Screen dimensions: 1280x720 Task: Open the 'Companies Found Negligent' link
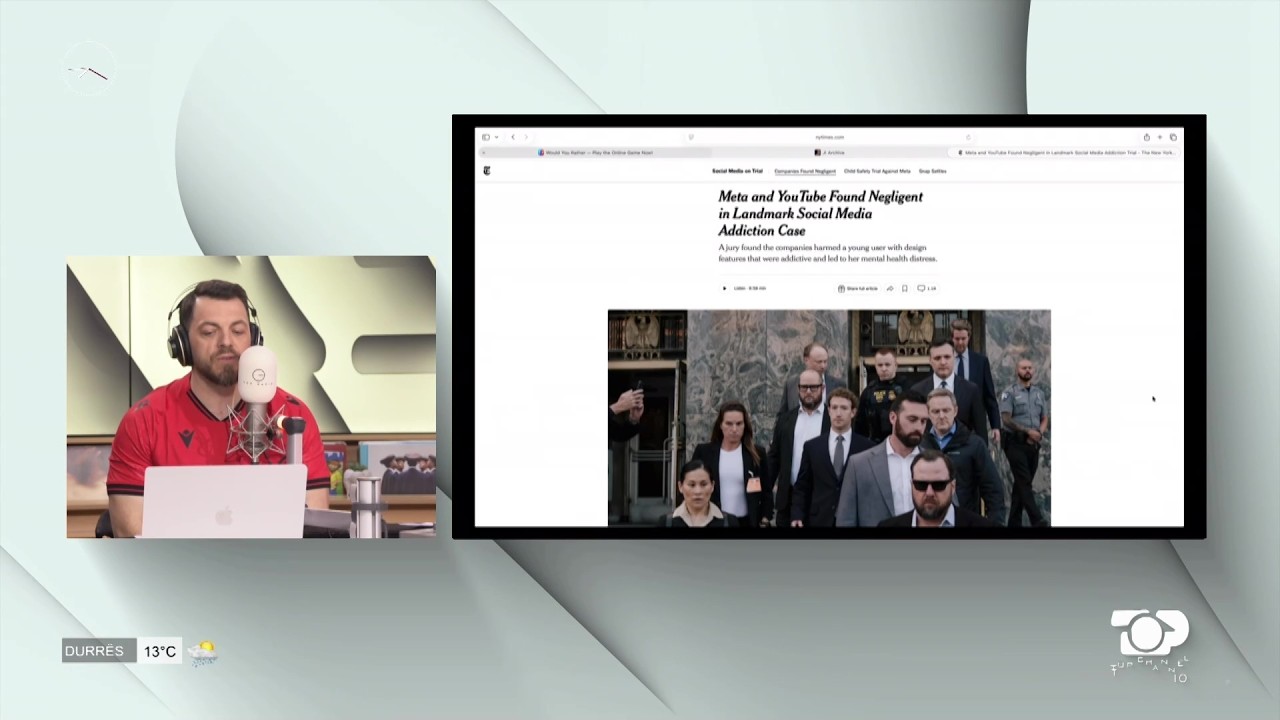[x=805, y=171]
